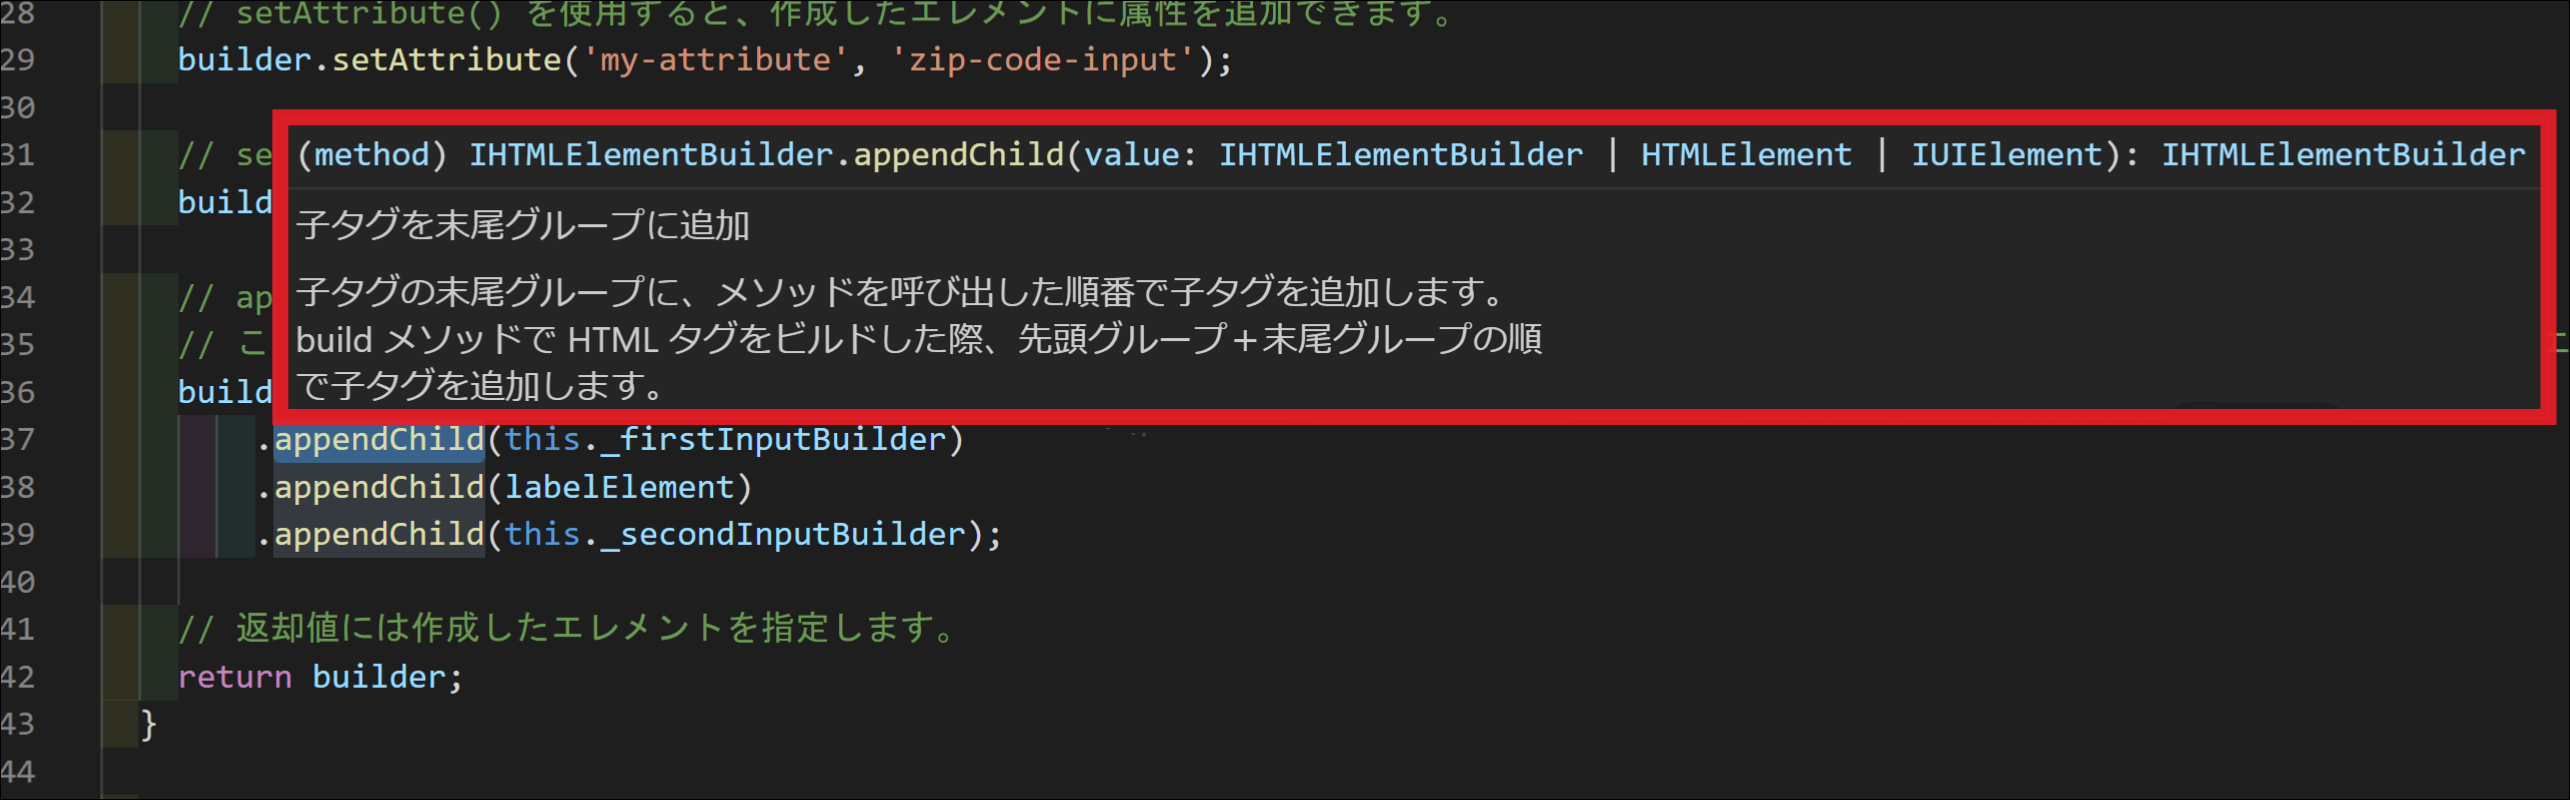The image size is (2570, 800).
Task: Click HTMLElement type in the hover tooltip
Action: [1746, 155]
